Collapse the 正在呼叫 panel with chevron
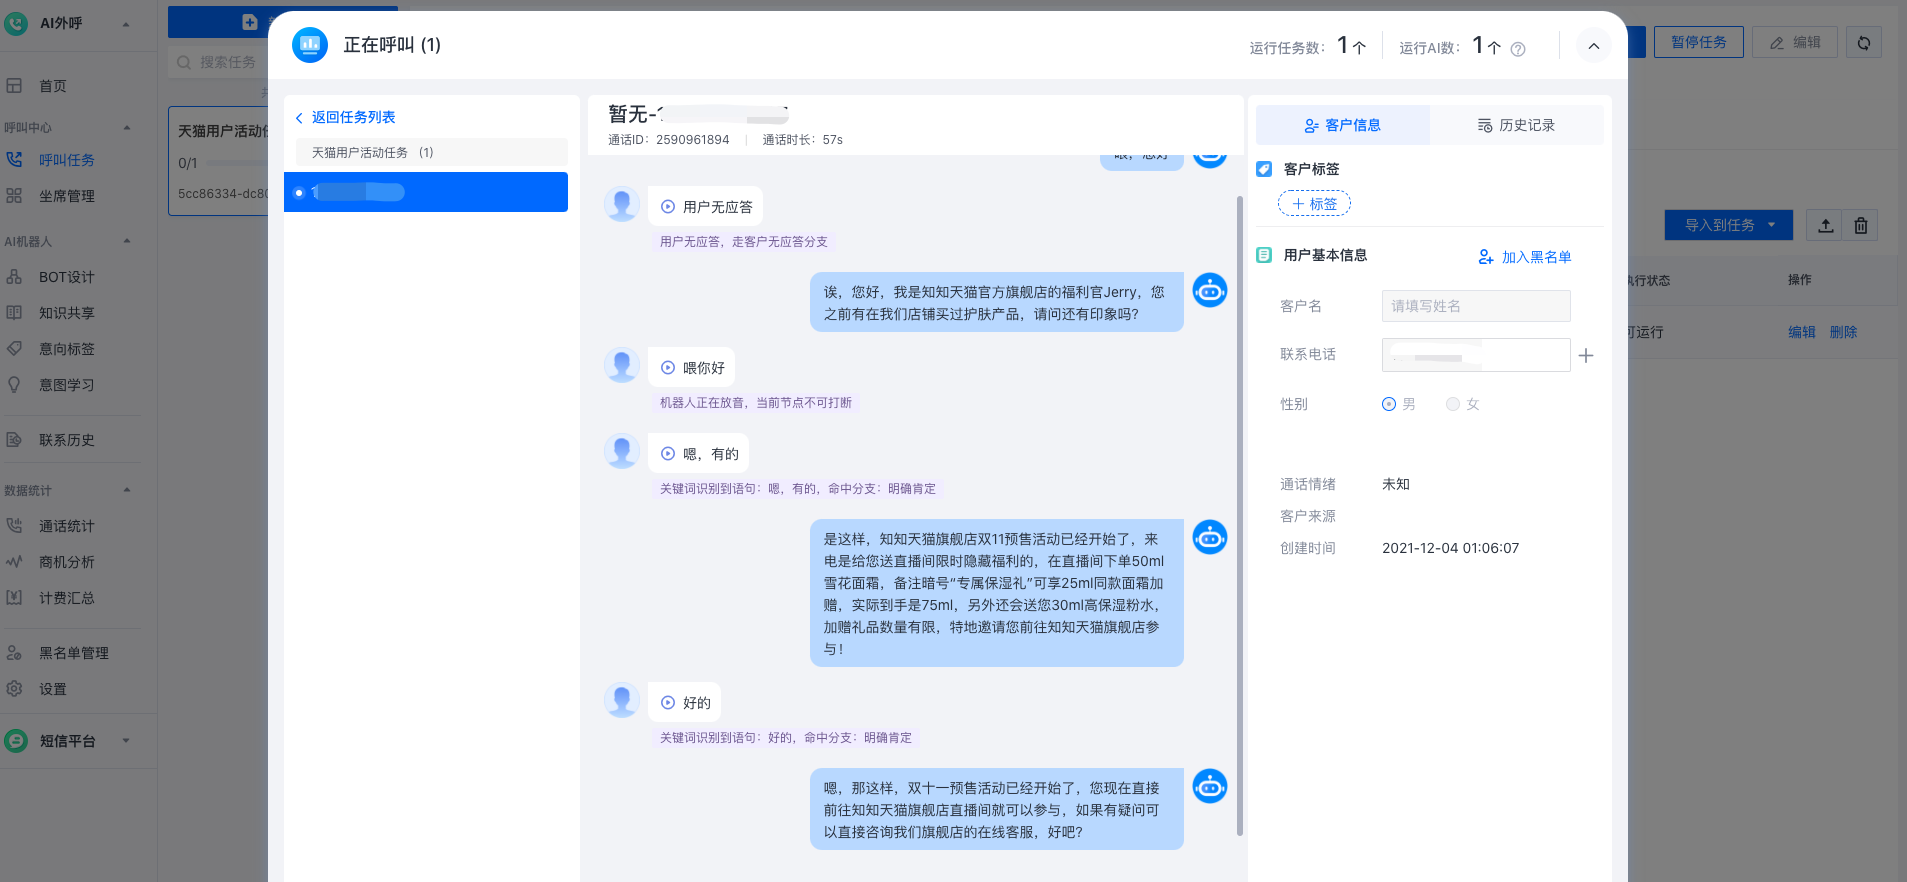Screen dimensions: 1907x882 coord(1593,46)
